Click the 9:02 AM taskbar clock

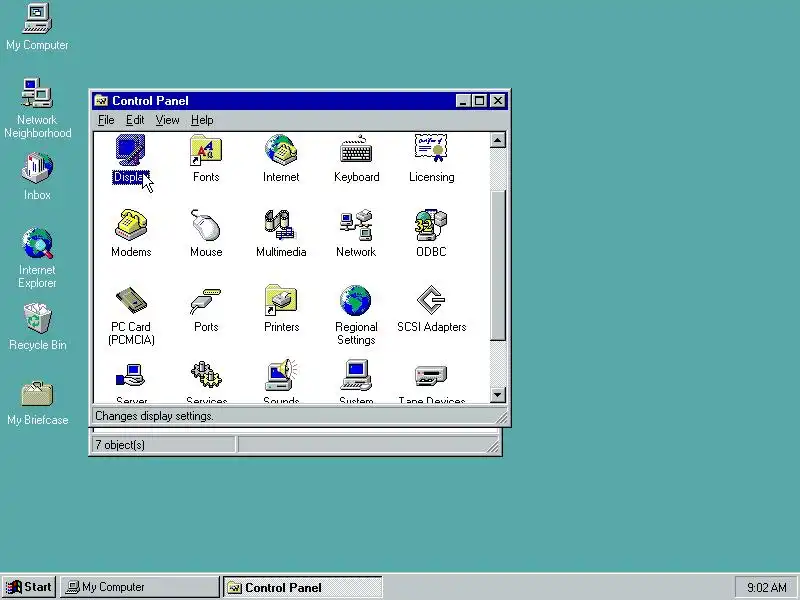click(766, 587)
